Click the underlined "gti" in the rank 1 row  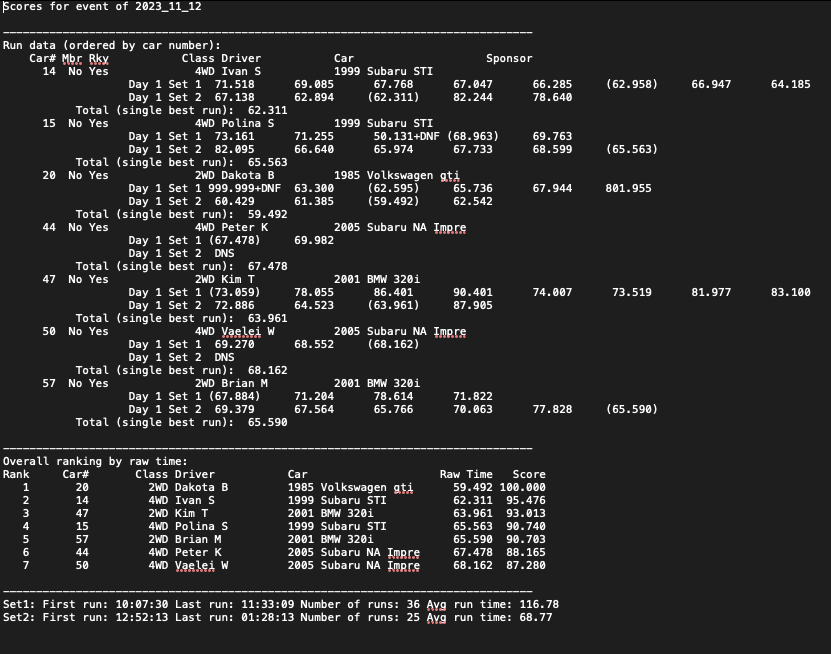coord(403,487)
